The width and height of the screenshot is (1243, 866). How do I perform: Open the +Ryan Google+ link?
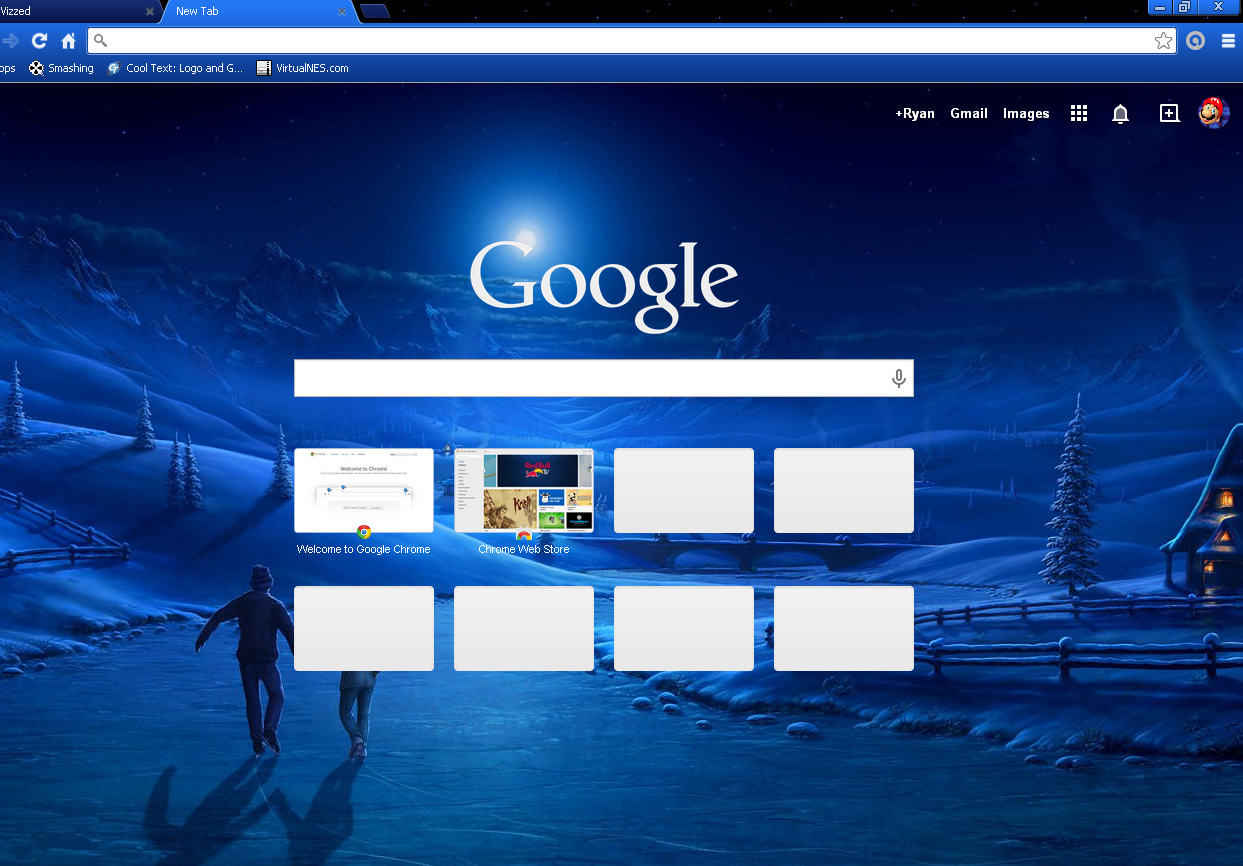tap(915, 113)
